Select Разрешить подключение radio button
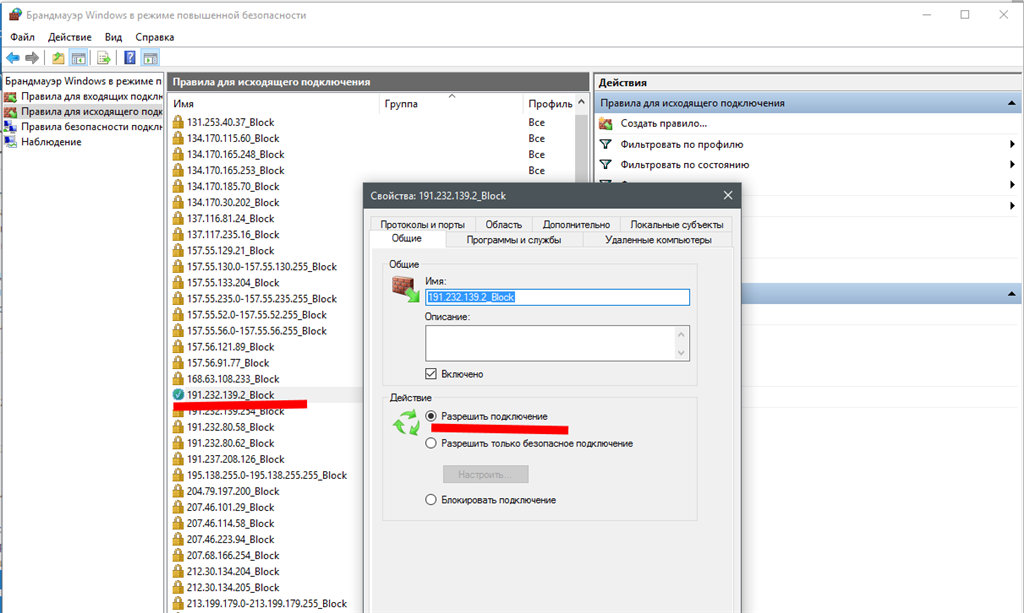Screen dimensions: 1024x613 point(430,416)
